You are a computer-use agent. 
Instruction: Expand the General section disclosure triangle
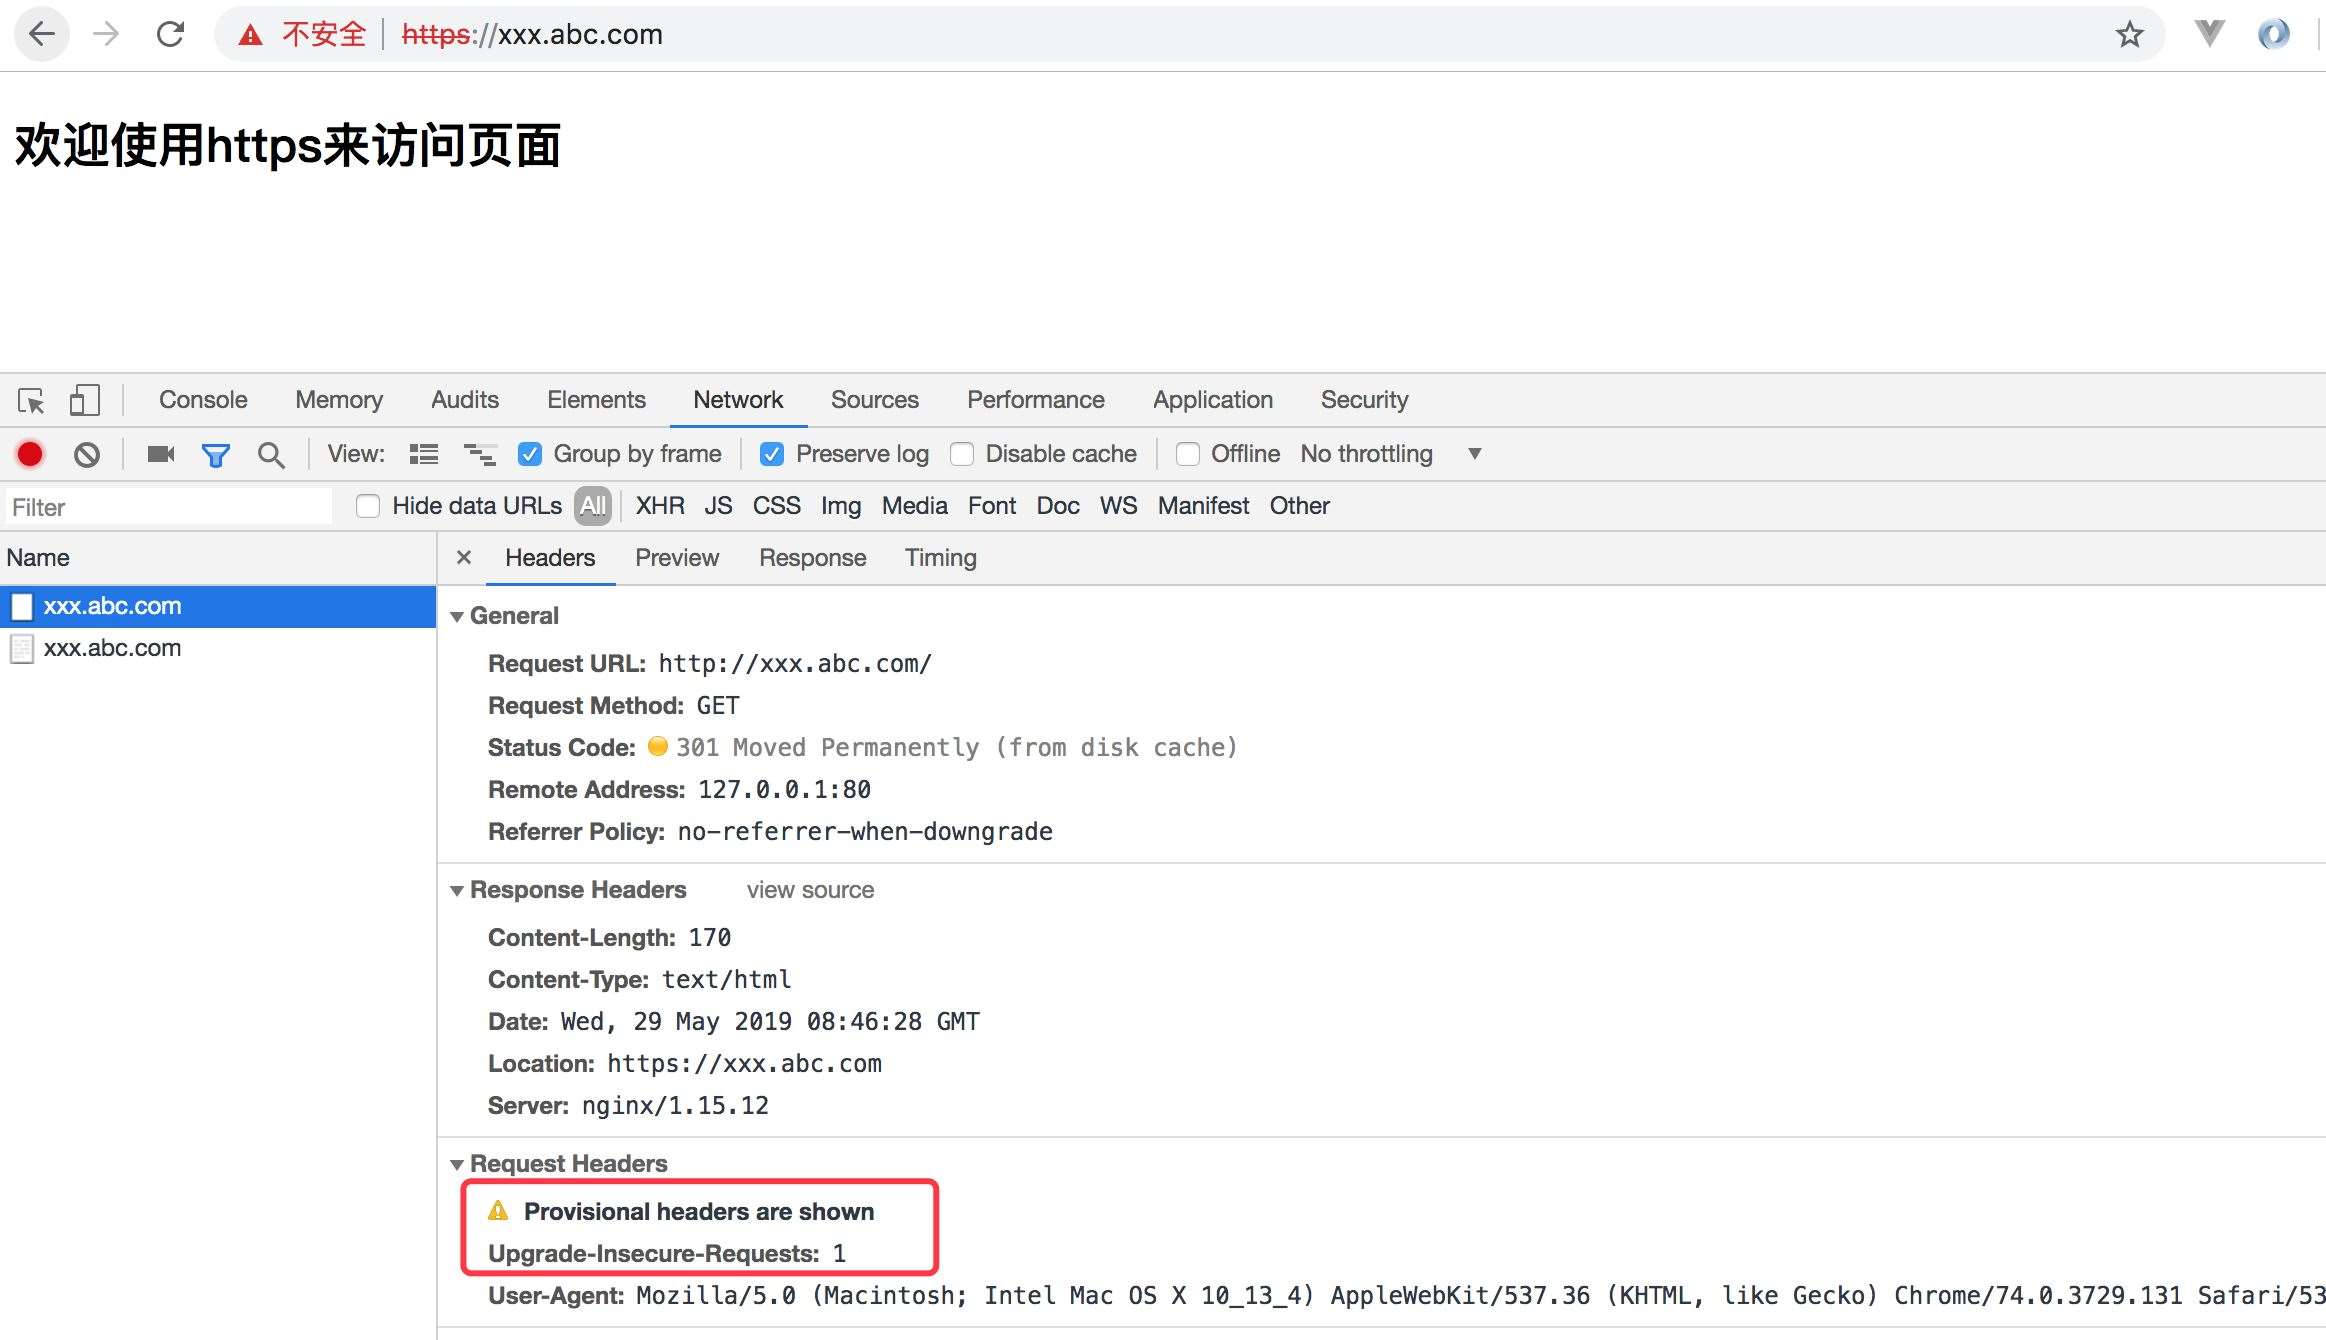[460, 615]
